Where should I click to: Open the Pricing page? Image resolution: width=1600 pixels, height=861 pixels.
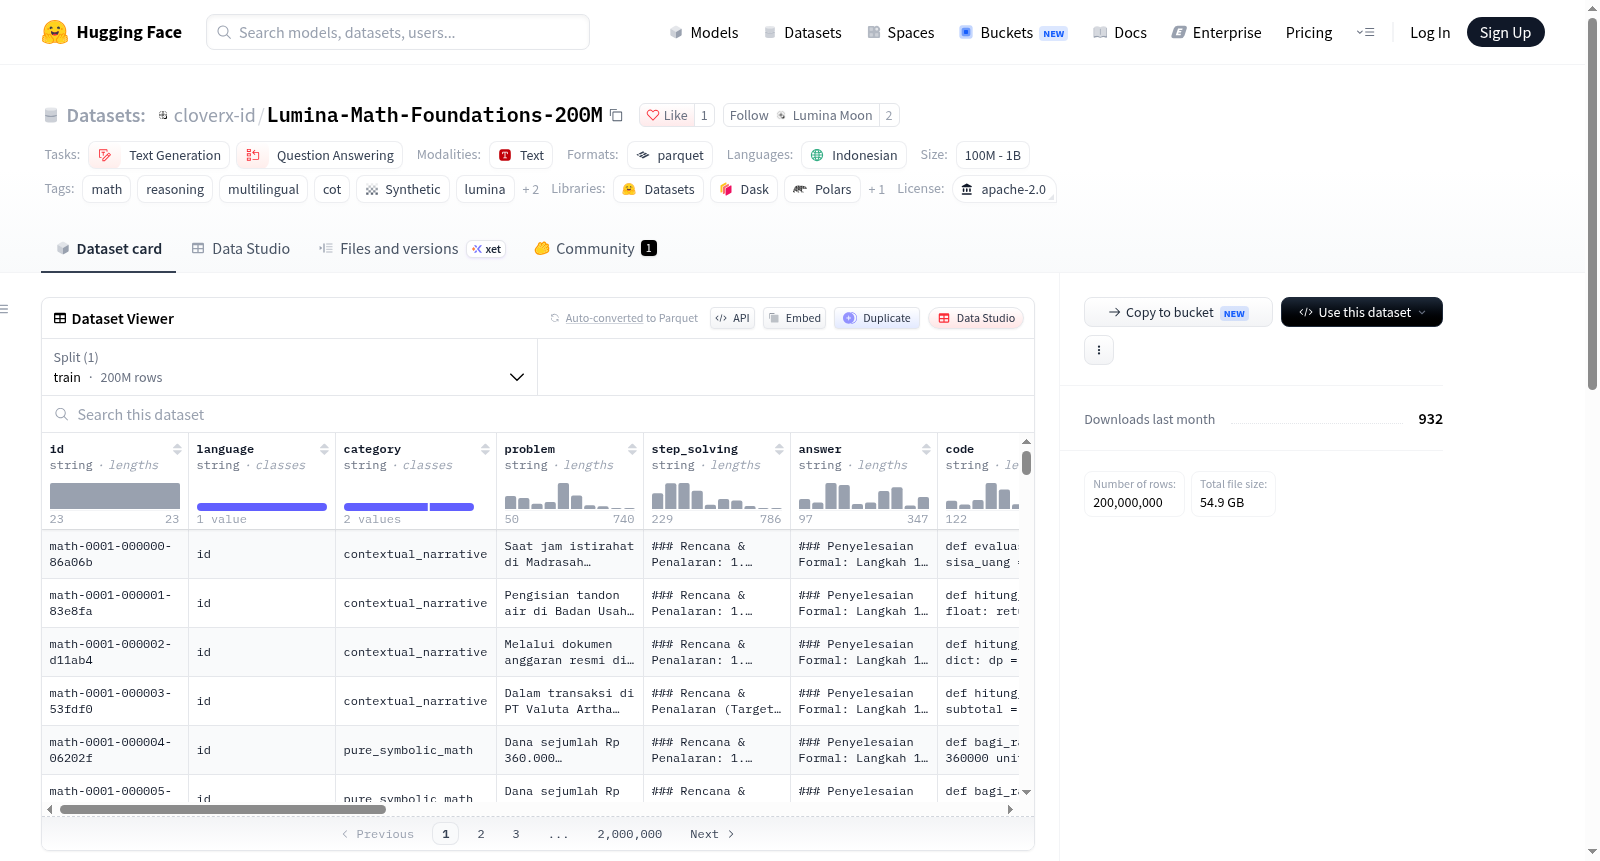[x=1309, y=32]
